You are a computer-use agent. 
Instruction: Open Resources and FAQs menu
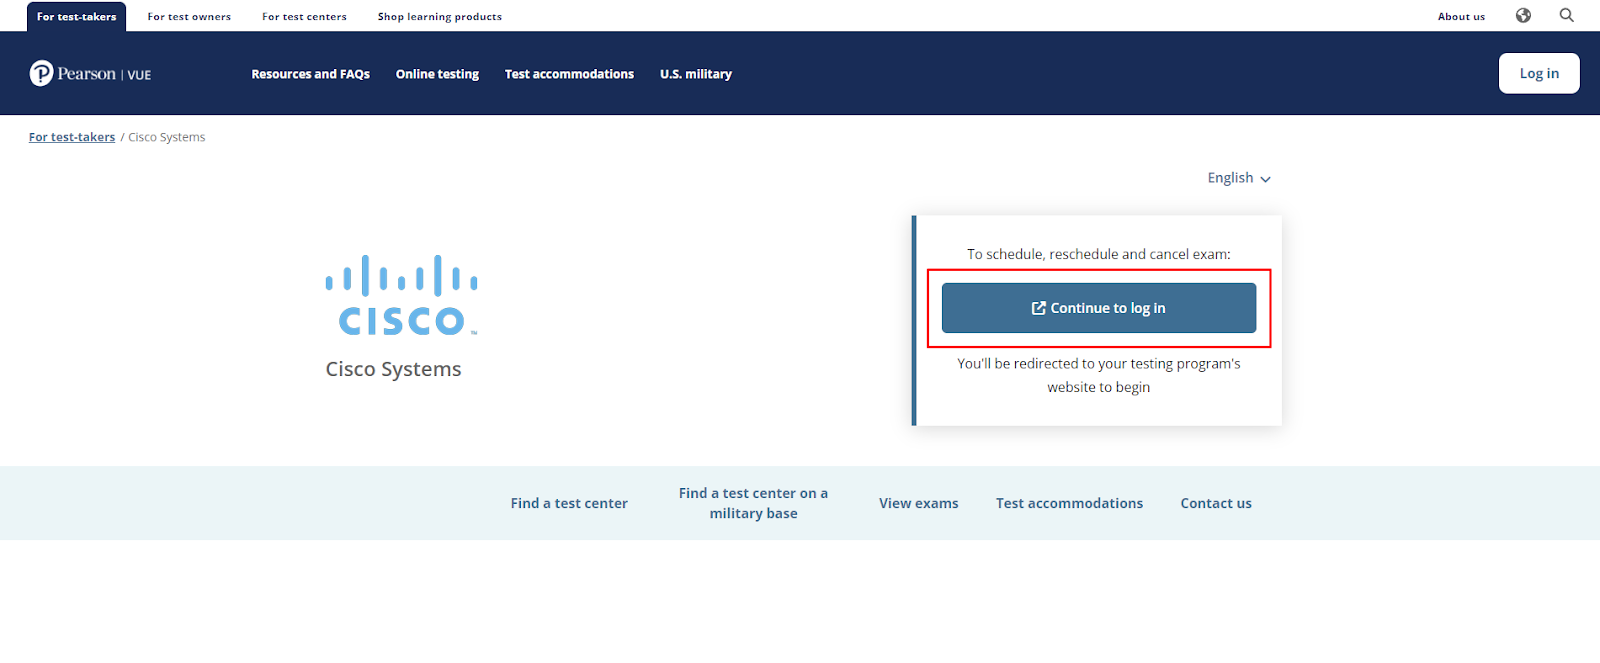coord(311,74)
